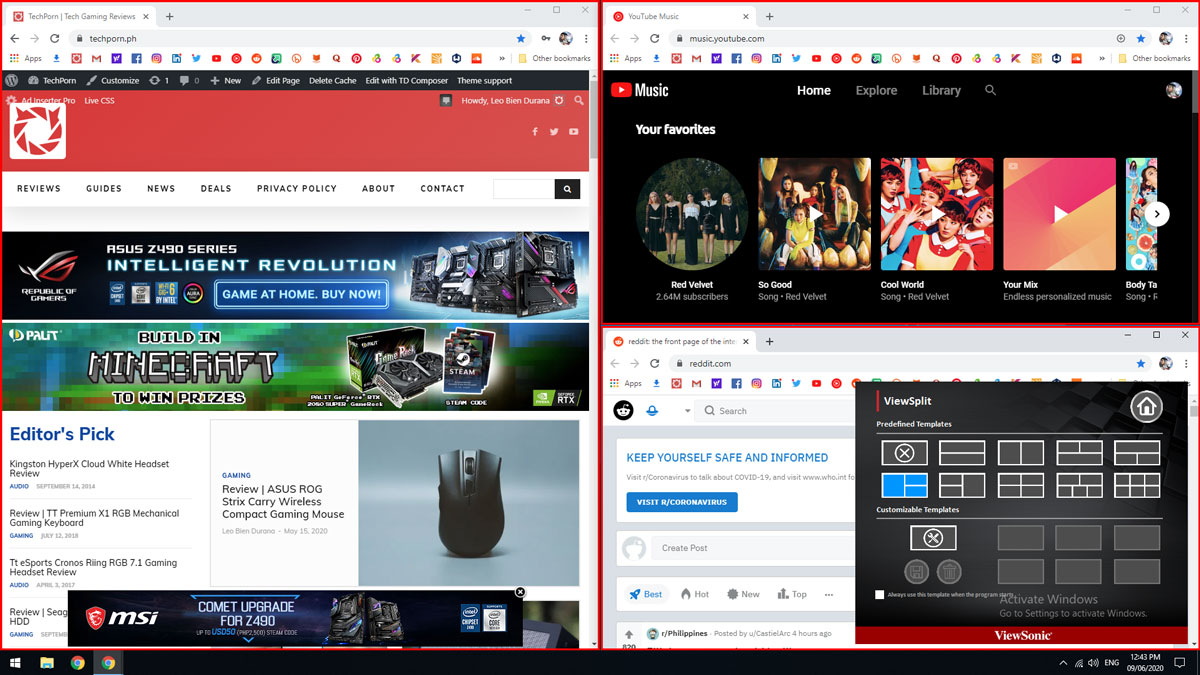
Task: Open more Reddit sort options ellipsis
Action: pos(829,594)
